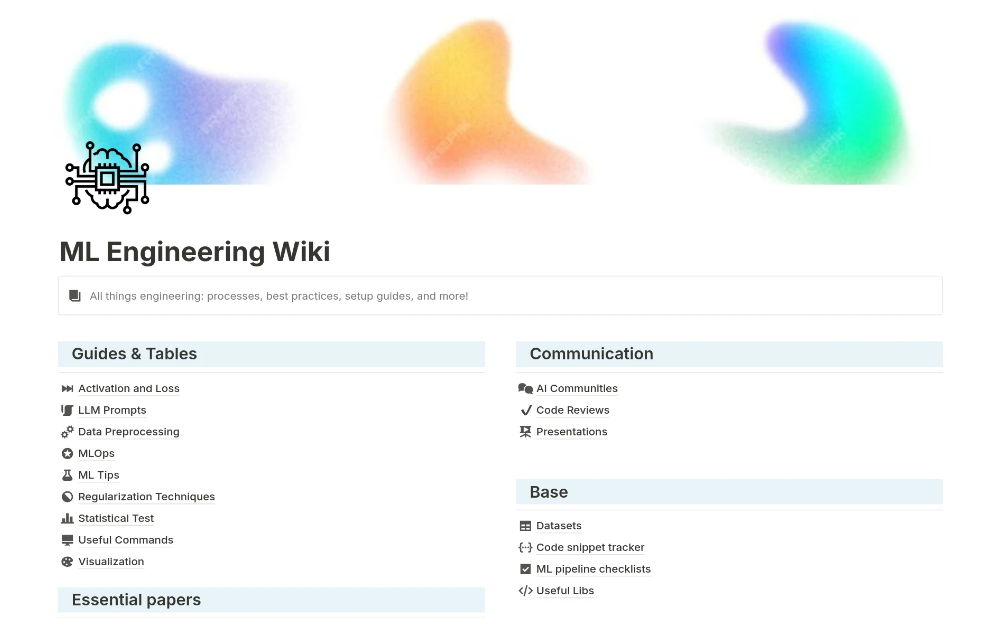Image resolution: width=1004 pixels, height=618 pixels.
Task: Click the gears icon beside Data Preprocessing
Action: pos(67,432)
